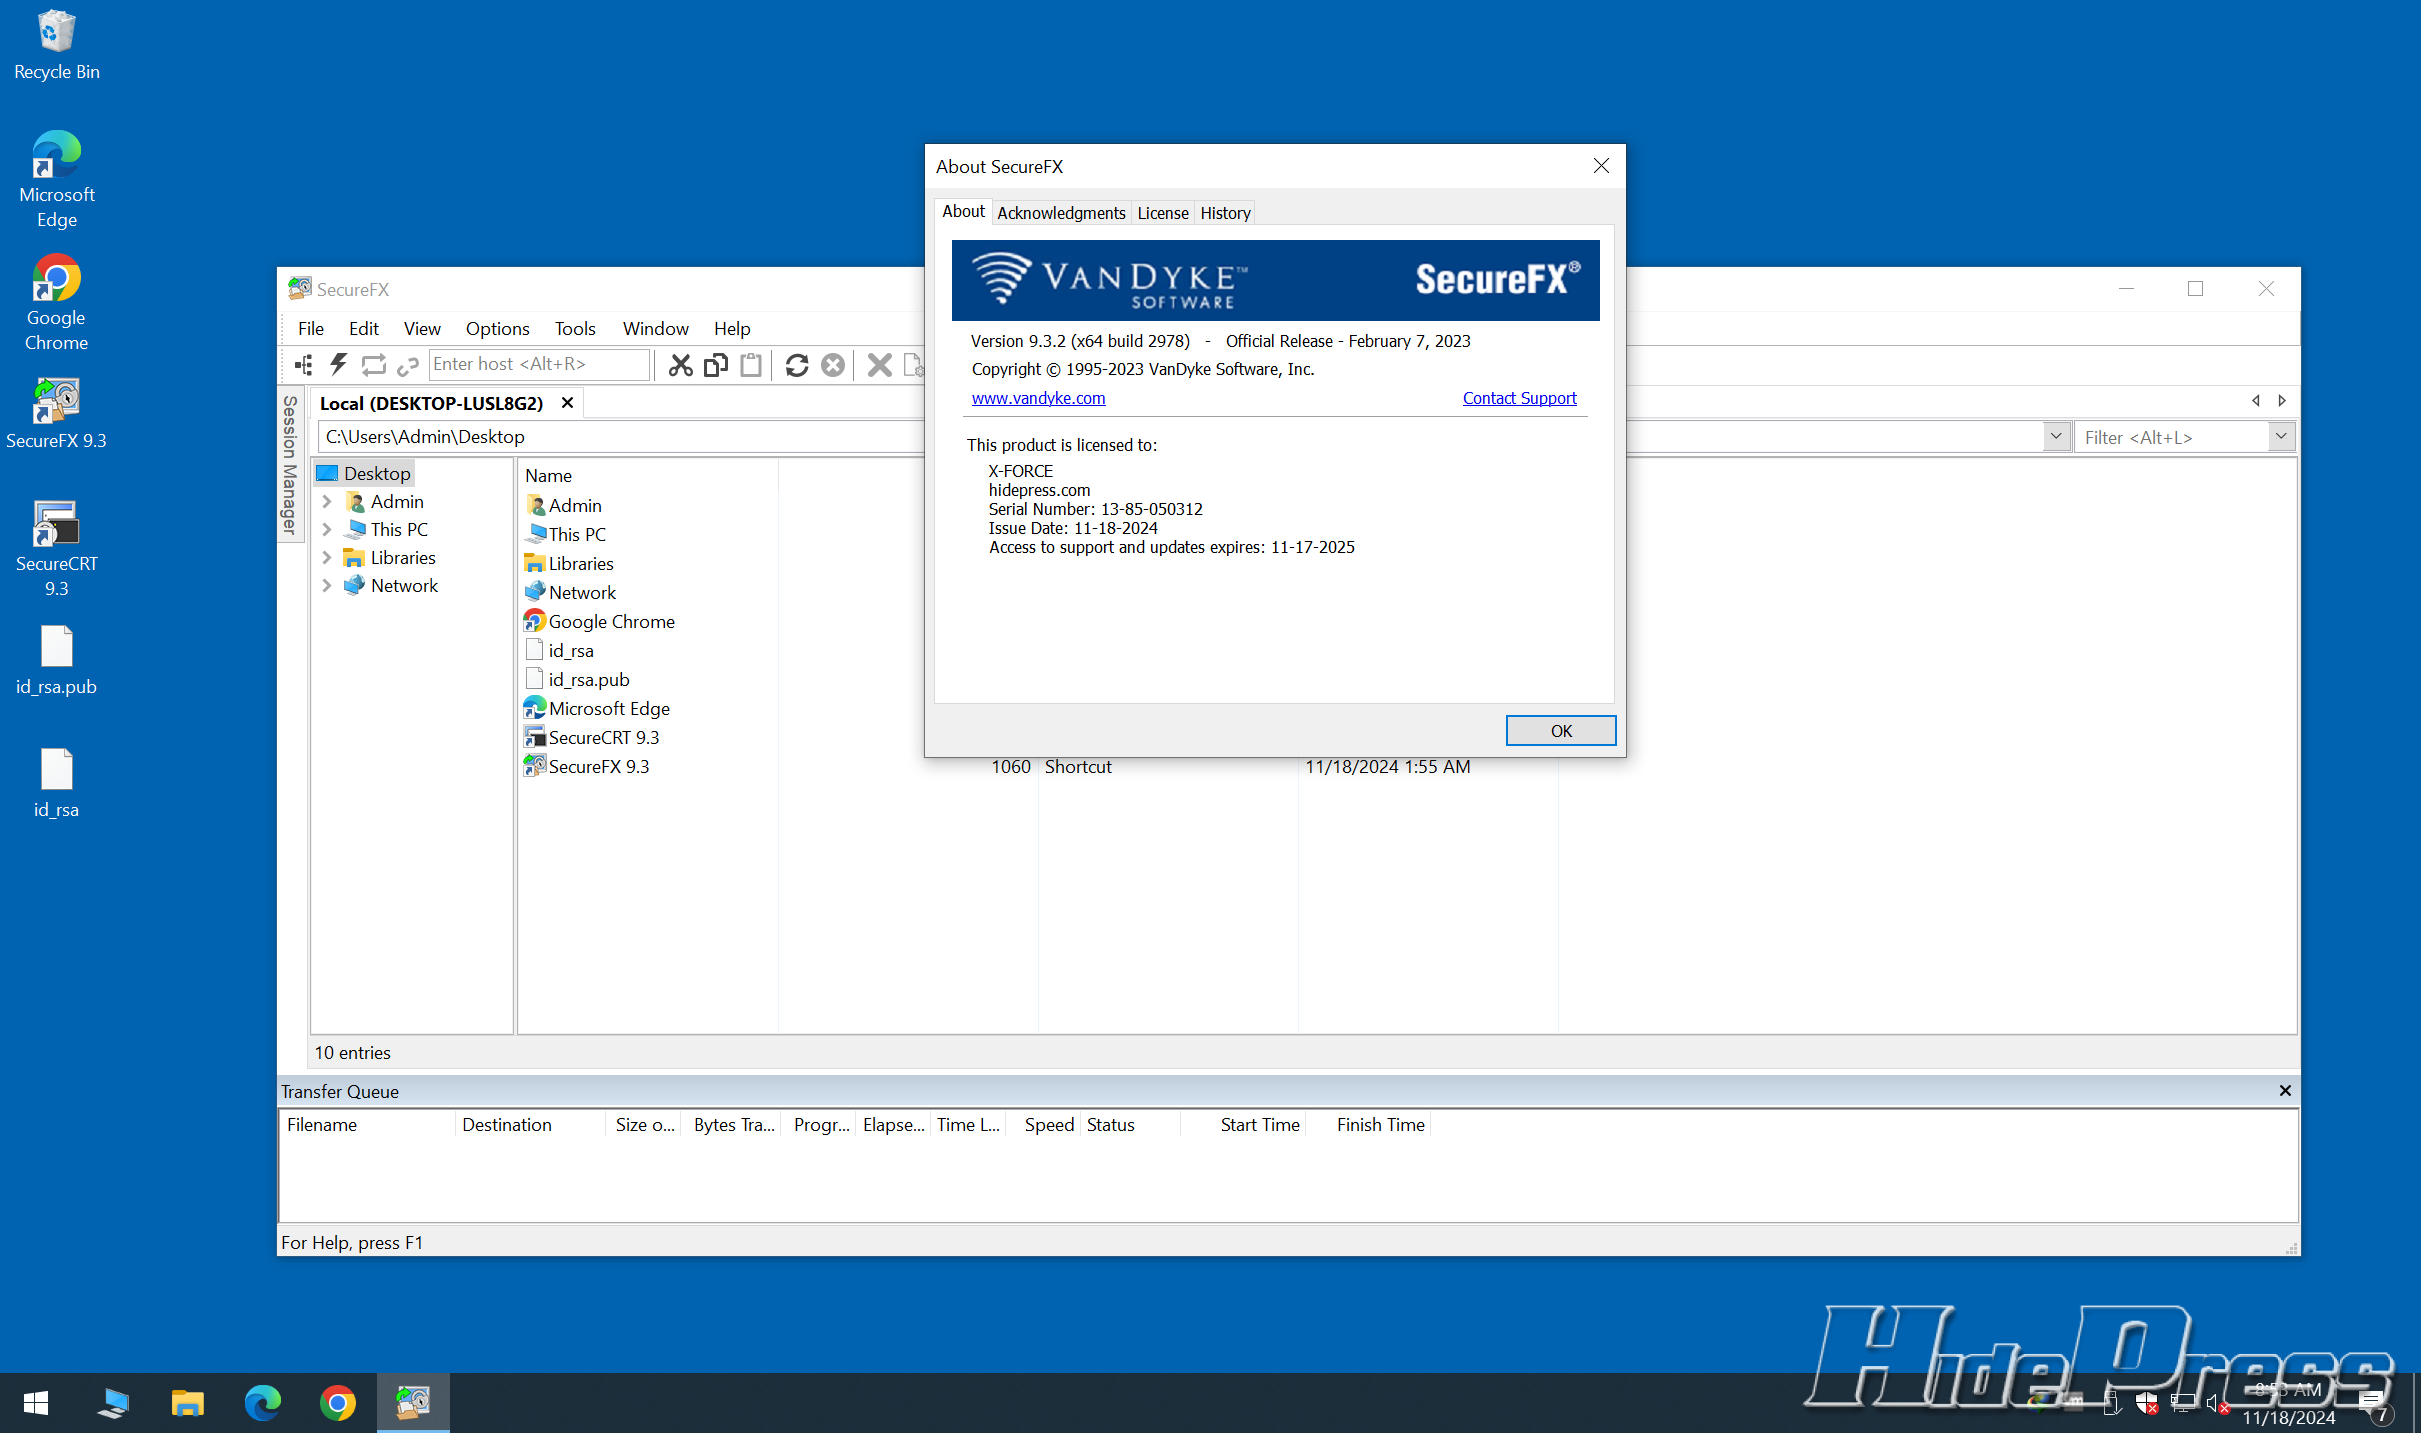Screen dimensions: 2421x1433
Task: Open the Tools menu
Action: pos(574,329)
